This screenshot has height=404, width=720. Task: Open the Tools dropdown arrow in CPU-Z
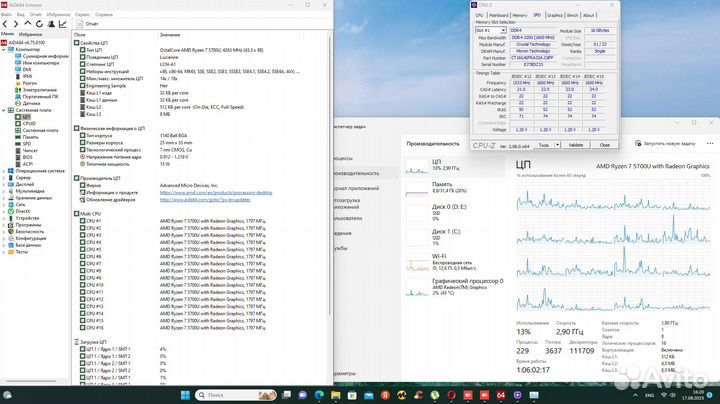[x=557, y=145]
